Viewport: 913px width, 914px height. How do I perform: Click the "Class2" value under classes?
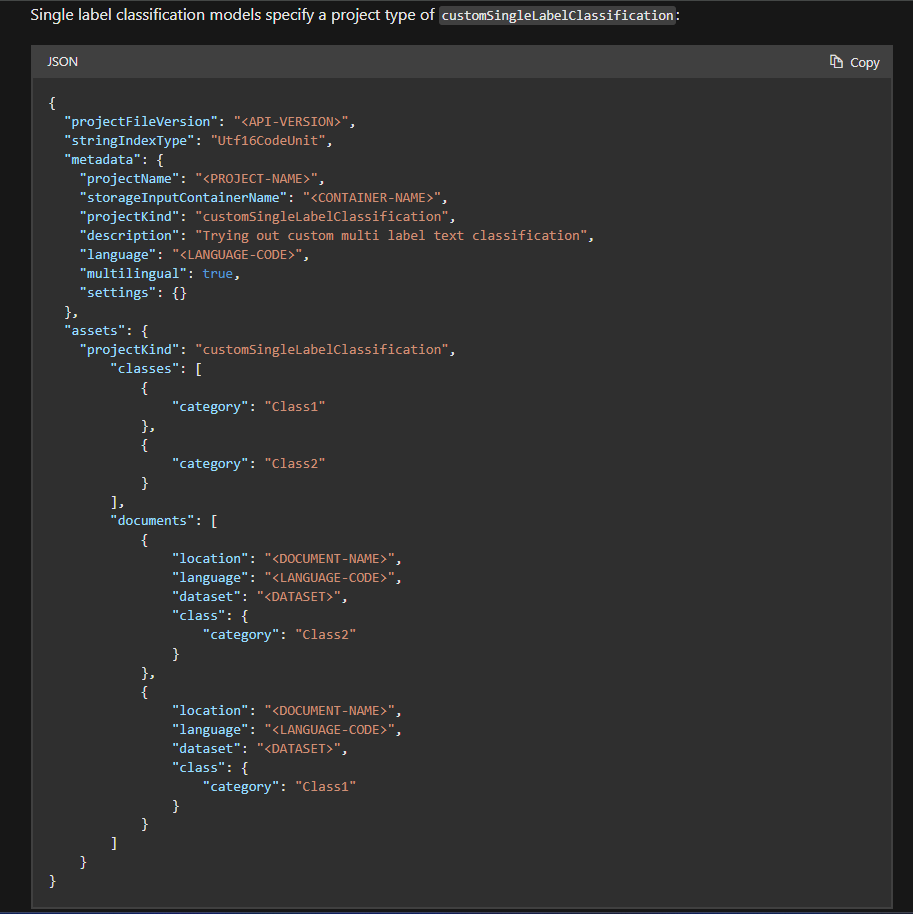[x=294, y=463]
